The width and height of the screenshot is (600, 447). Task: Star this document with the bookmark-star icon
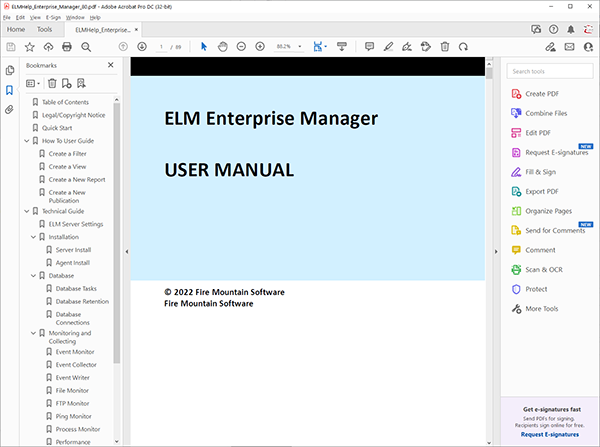pyautogui.click(x=29, y=47)
